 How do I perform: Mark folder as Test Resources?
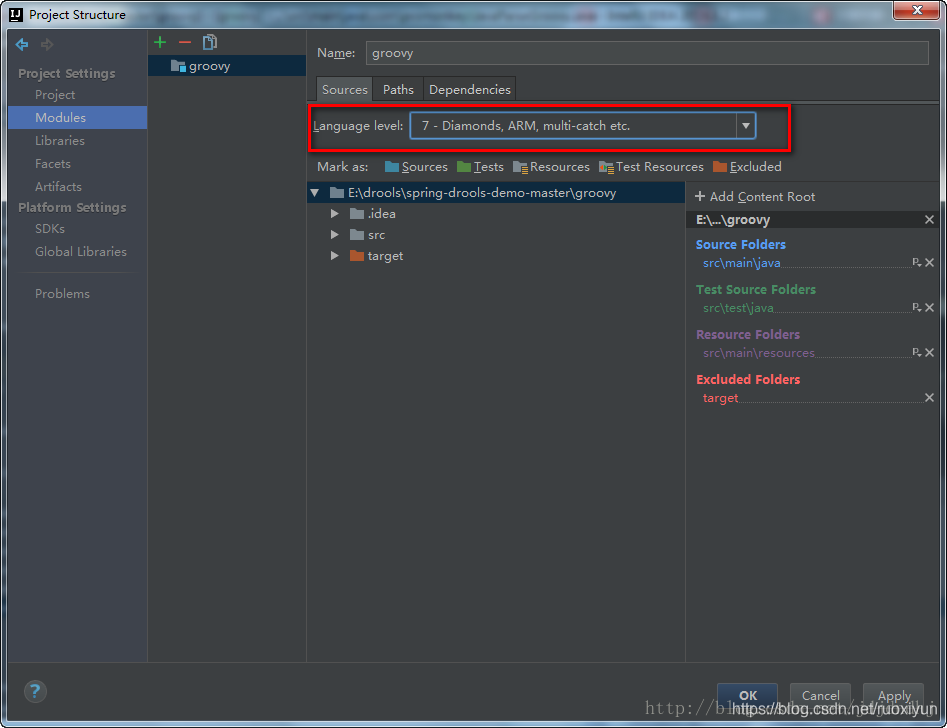coord(651,167)
